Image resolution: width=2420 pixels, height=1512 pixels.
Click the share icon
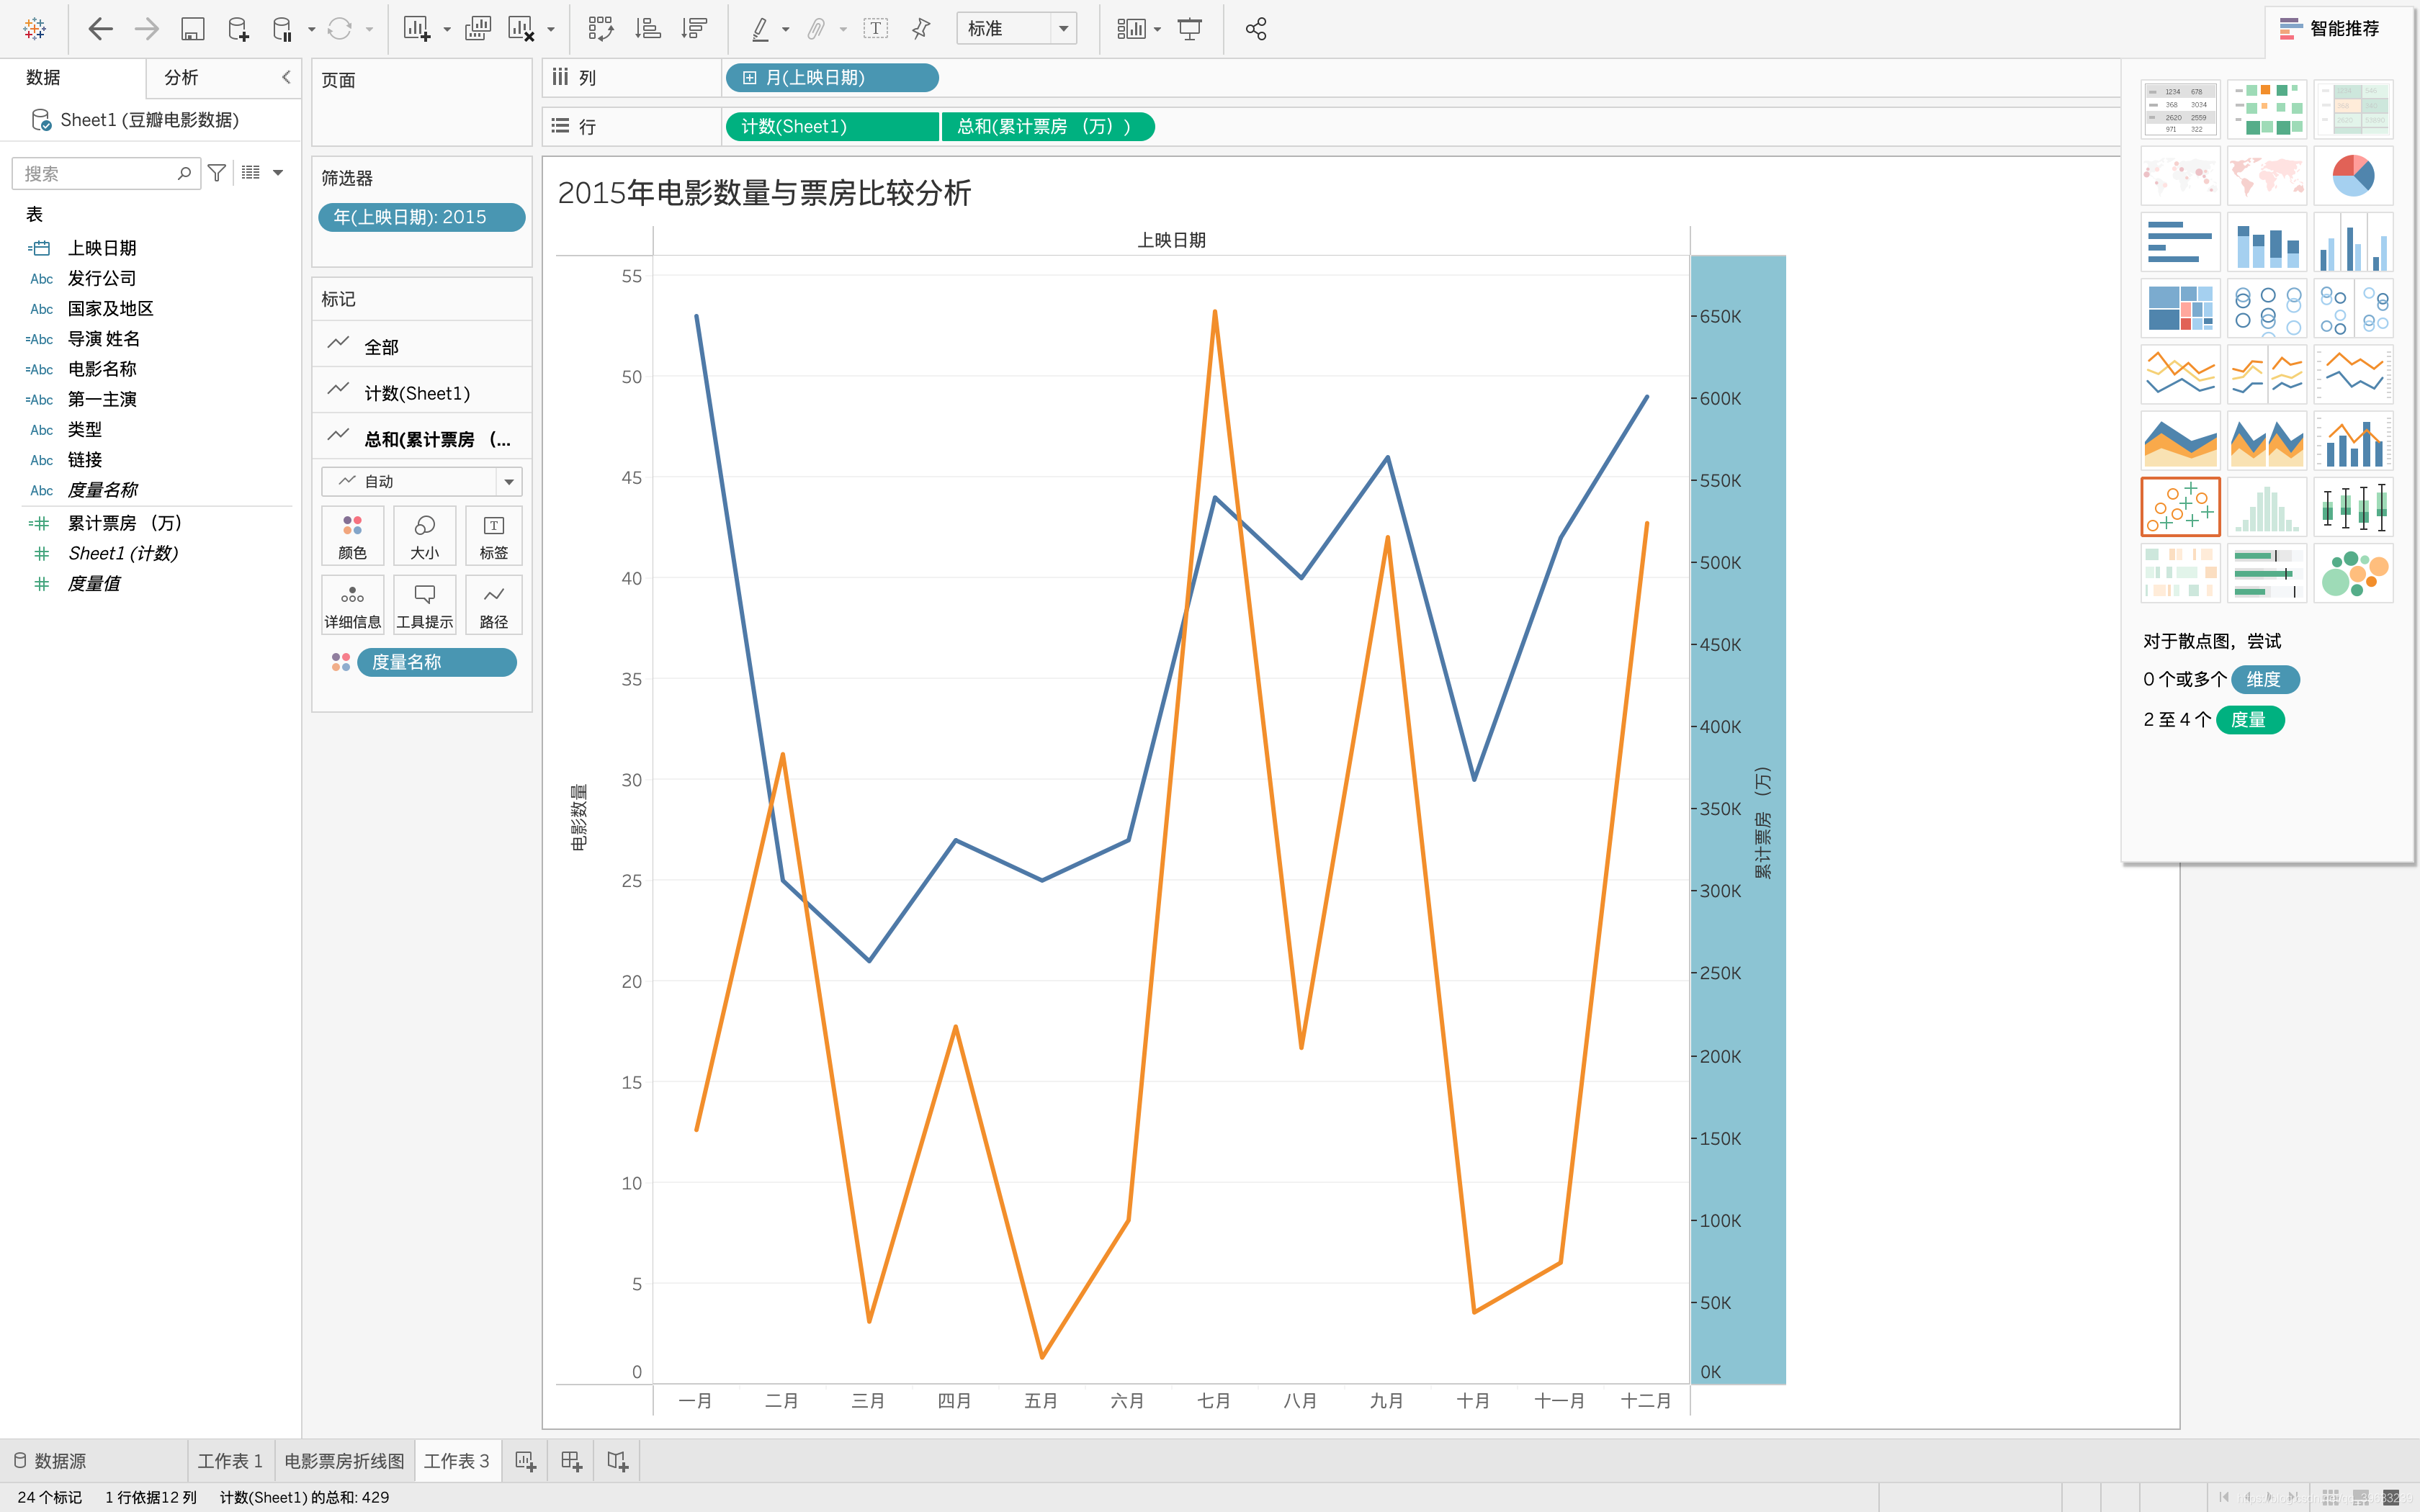(x=1256, y=29)
